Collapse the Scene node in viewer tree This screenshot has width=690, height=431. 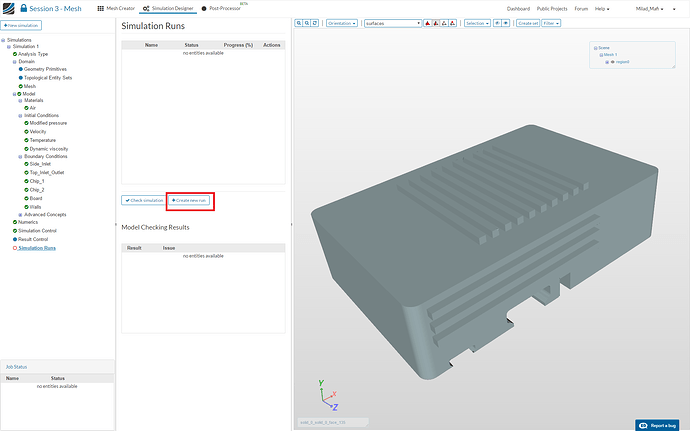(595, 48)
